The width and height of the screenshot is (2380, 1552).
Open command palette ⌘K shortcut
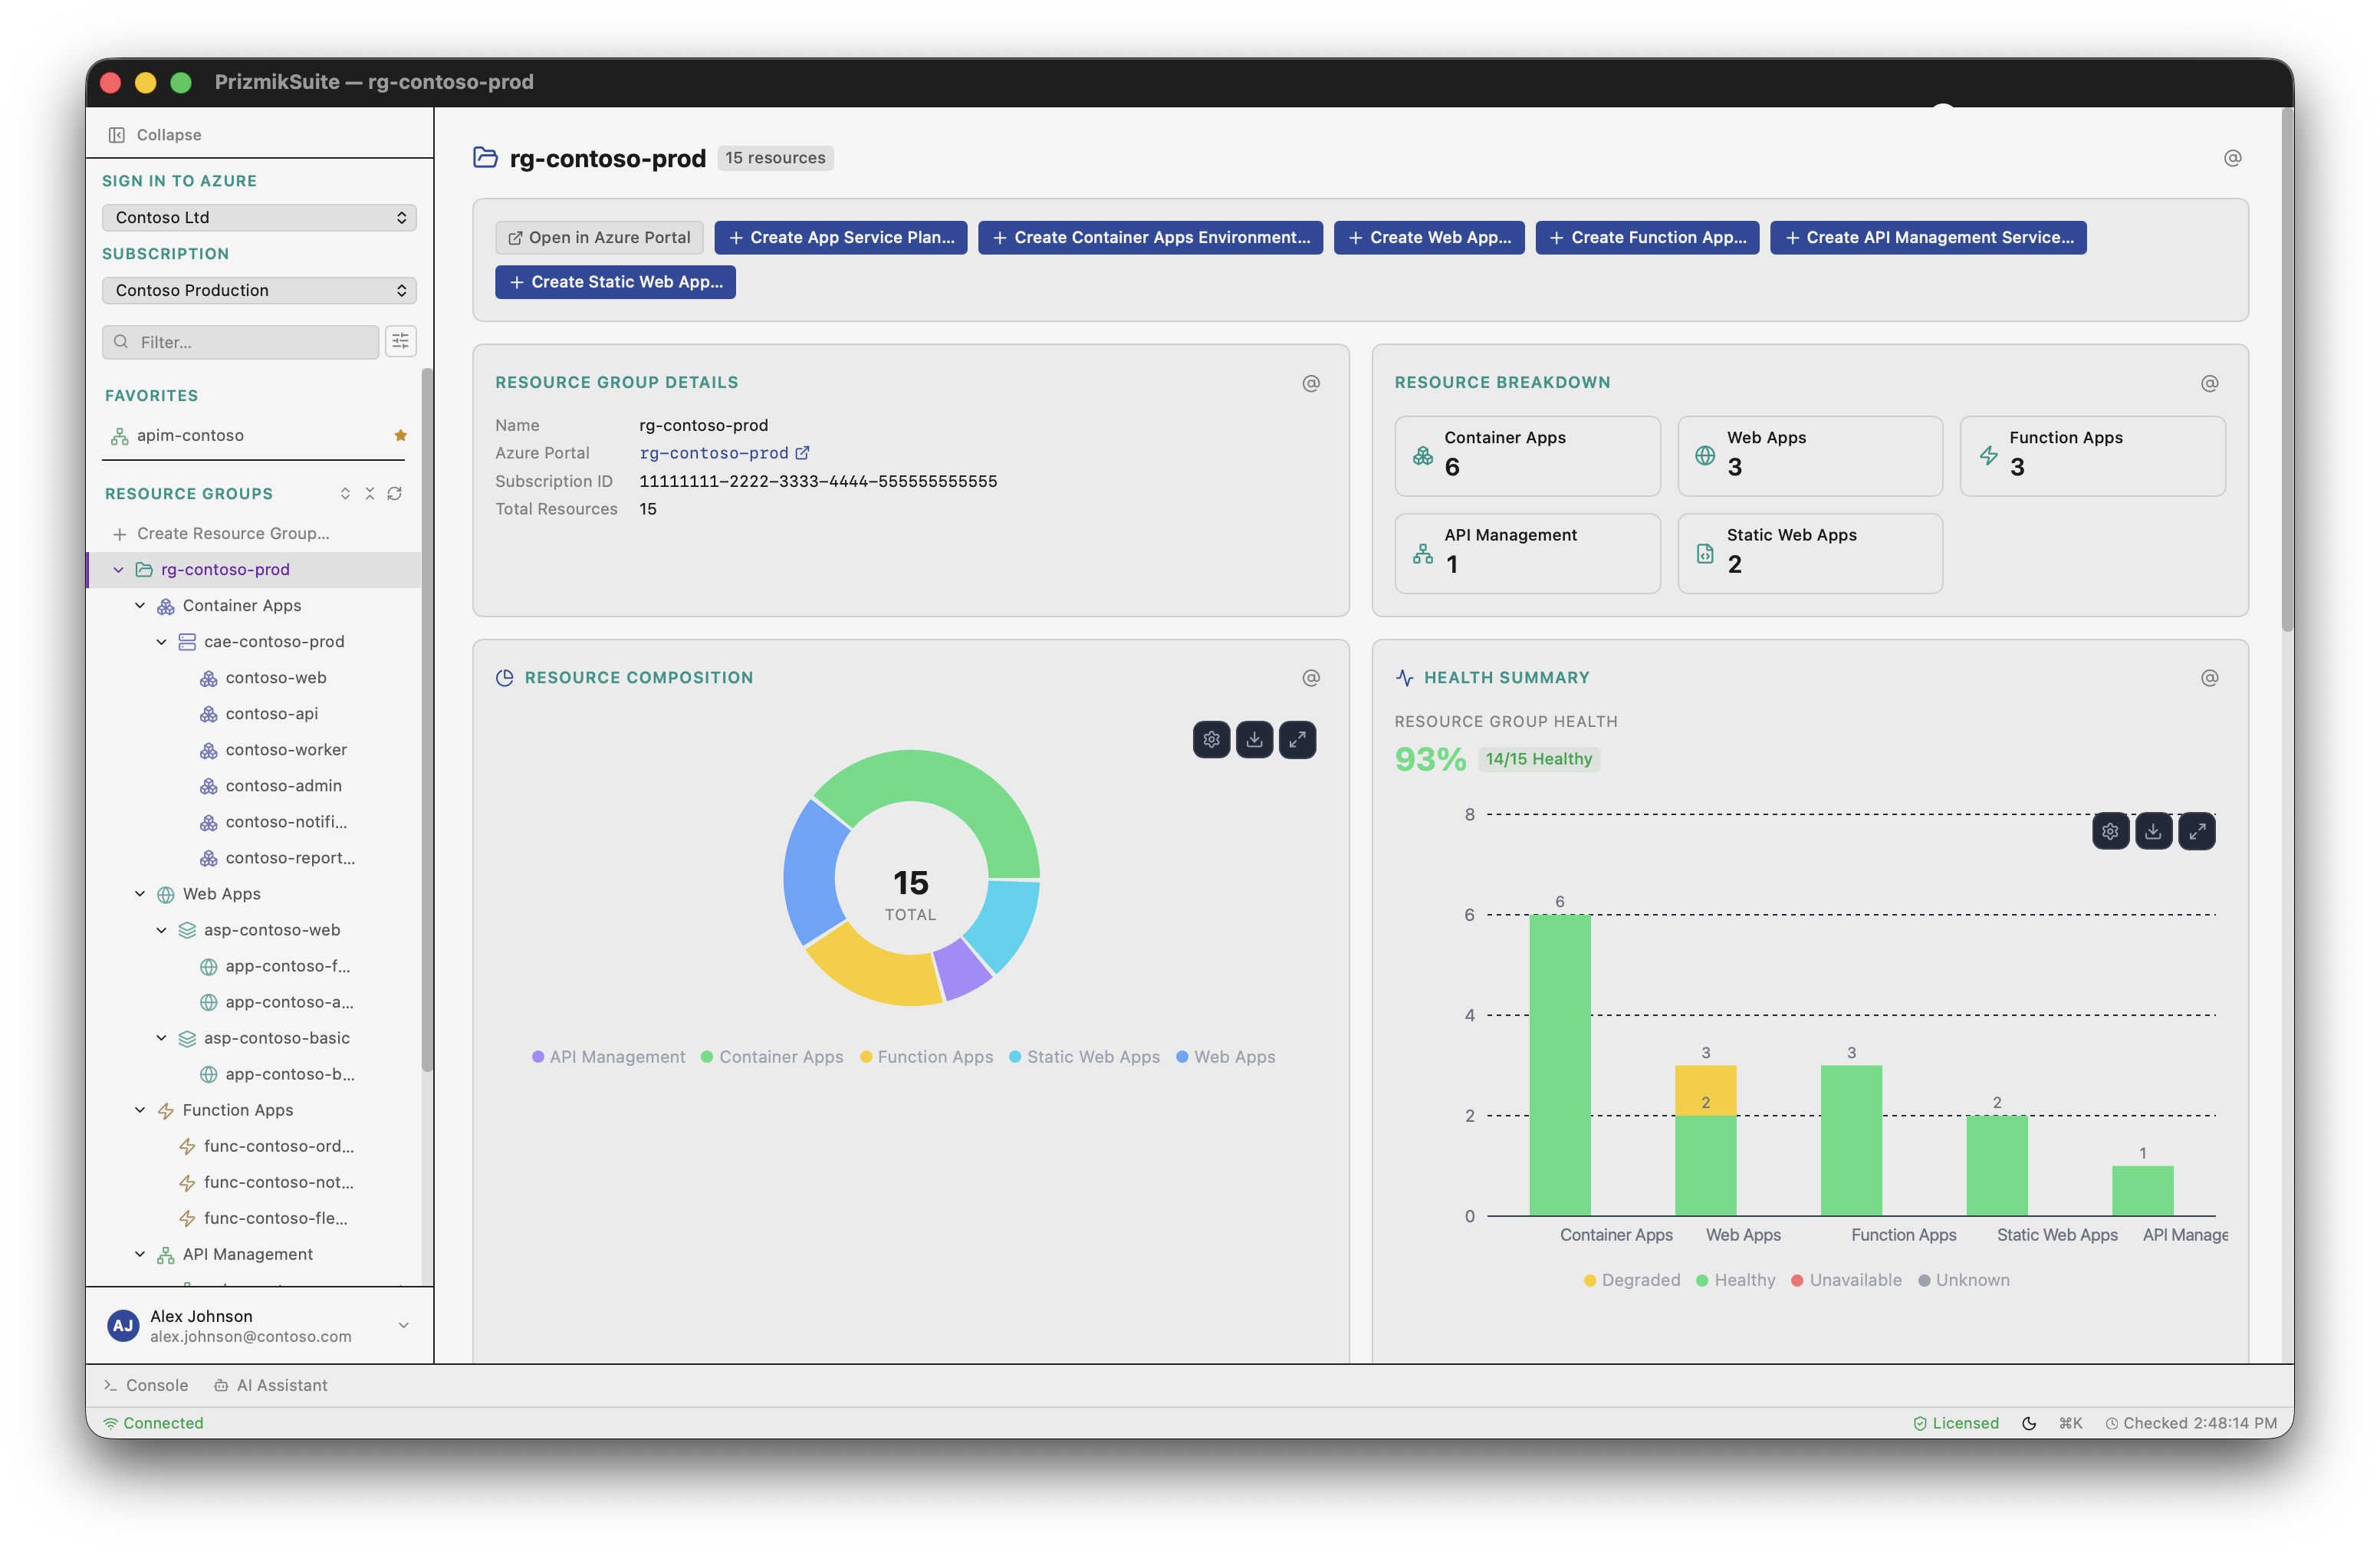2071,1423
